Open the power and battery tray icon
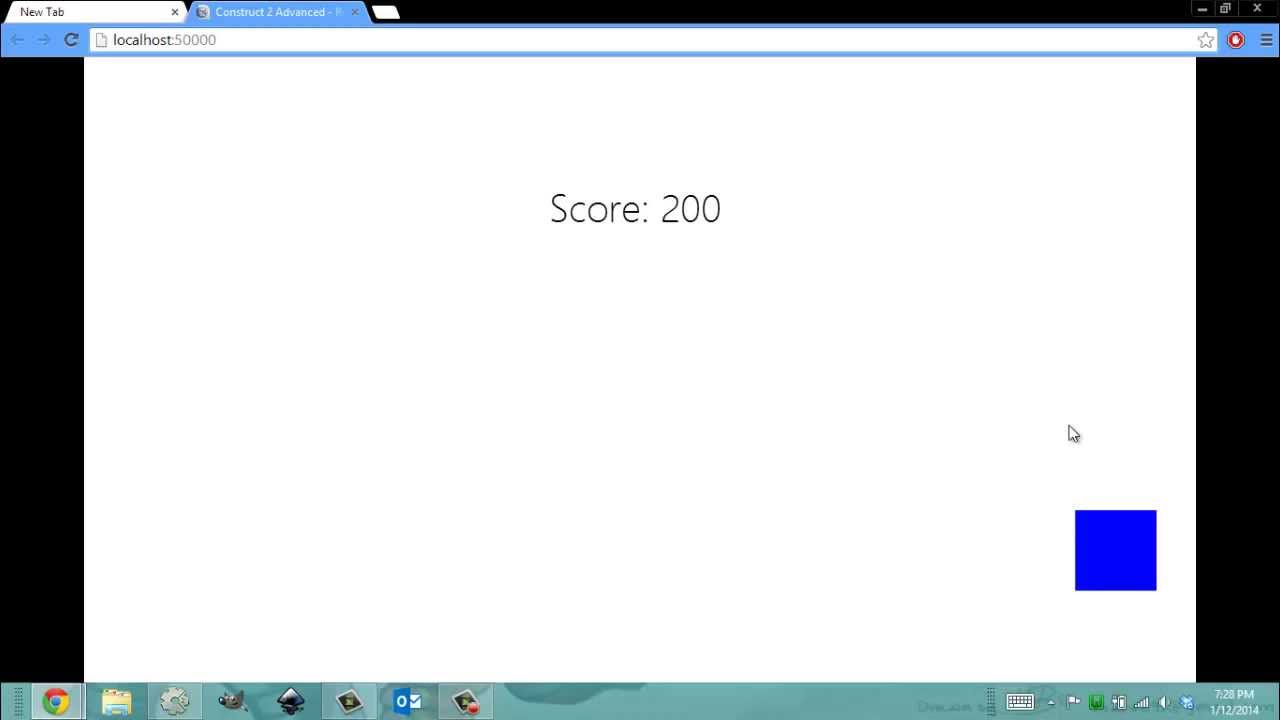This screenshot has height=720, width=1280. pos(1119,702)
